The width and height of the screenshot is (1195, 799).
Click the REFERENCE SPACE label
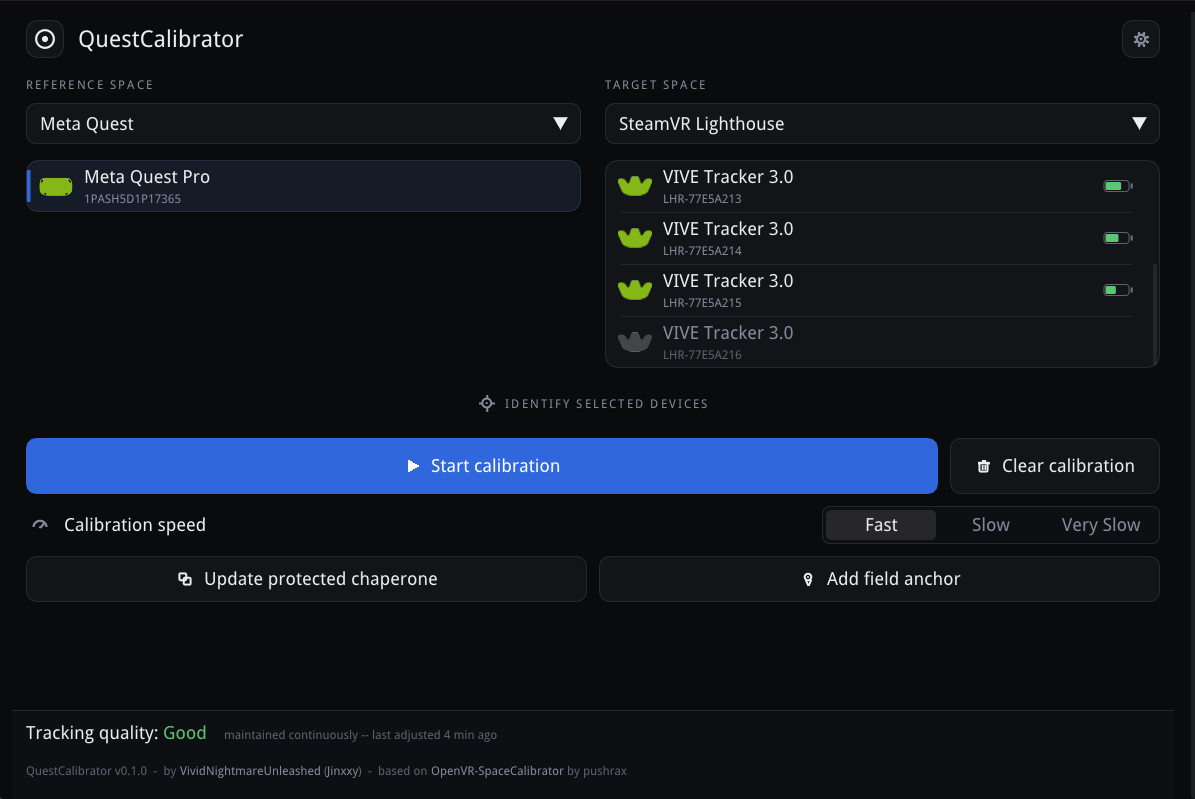90,85
